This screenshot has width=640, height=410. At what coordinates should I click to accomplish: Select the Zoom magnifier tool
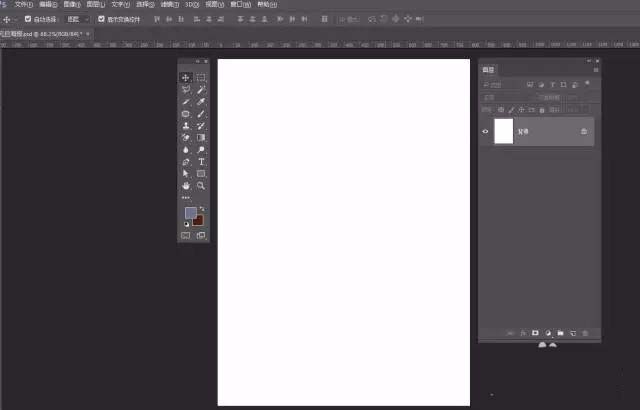201,186
